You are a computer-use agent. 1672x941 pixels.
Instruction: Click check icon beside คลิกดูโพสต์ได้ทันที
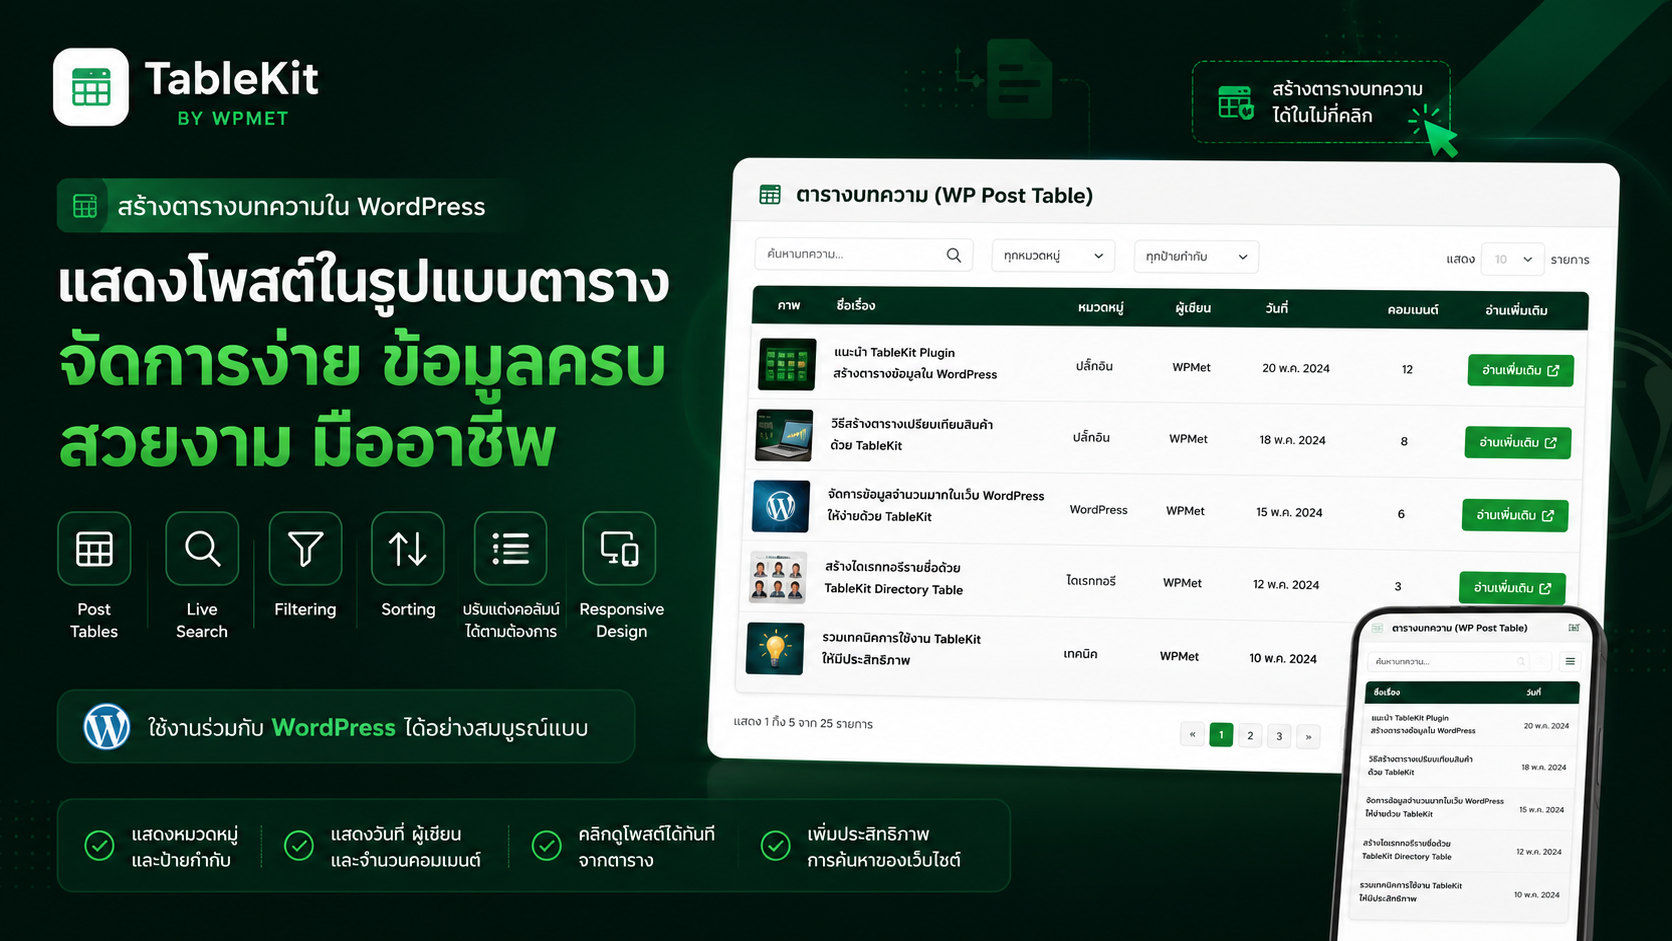[x=546, y=846]
